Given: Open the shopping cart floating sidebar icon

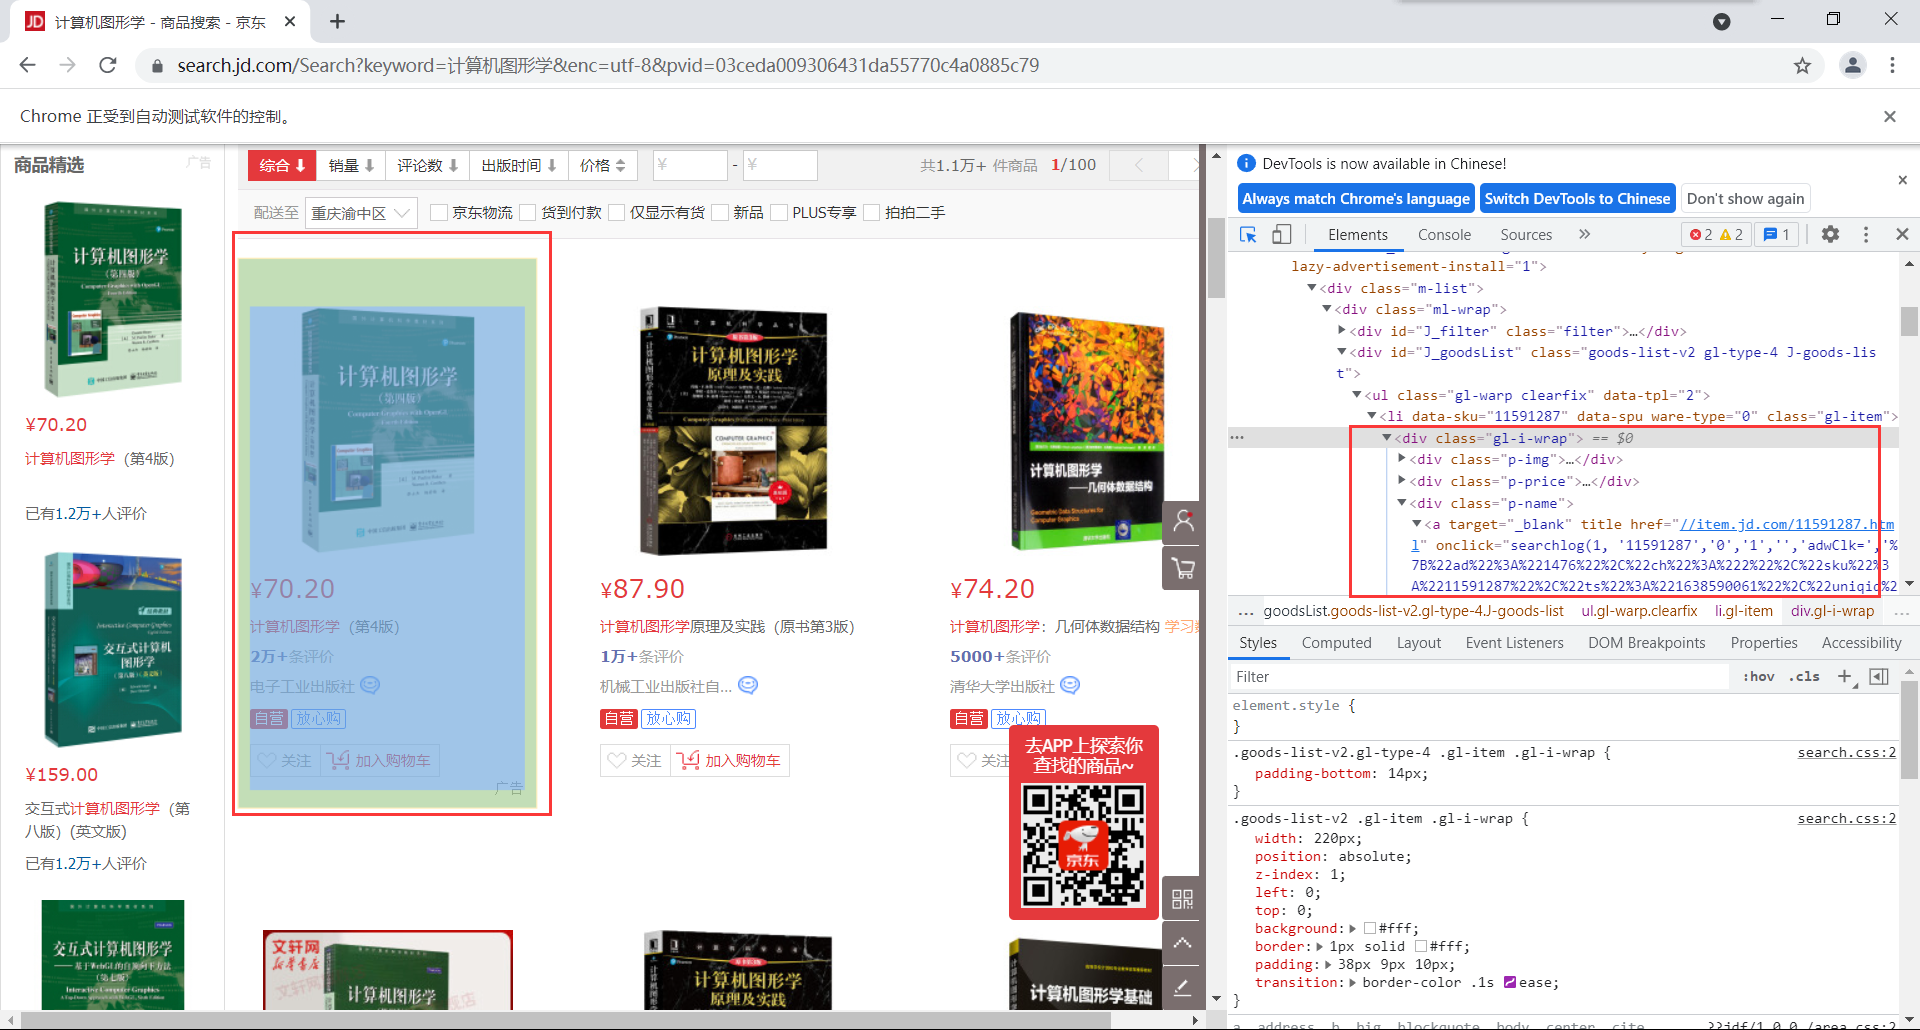Looking at the screenshot, I should [x=1183, y=568].
